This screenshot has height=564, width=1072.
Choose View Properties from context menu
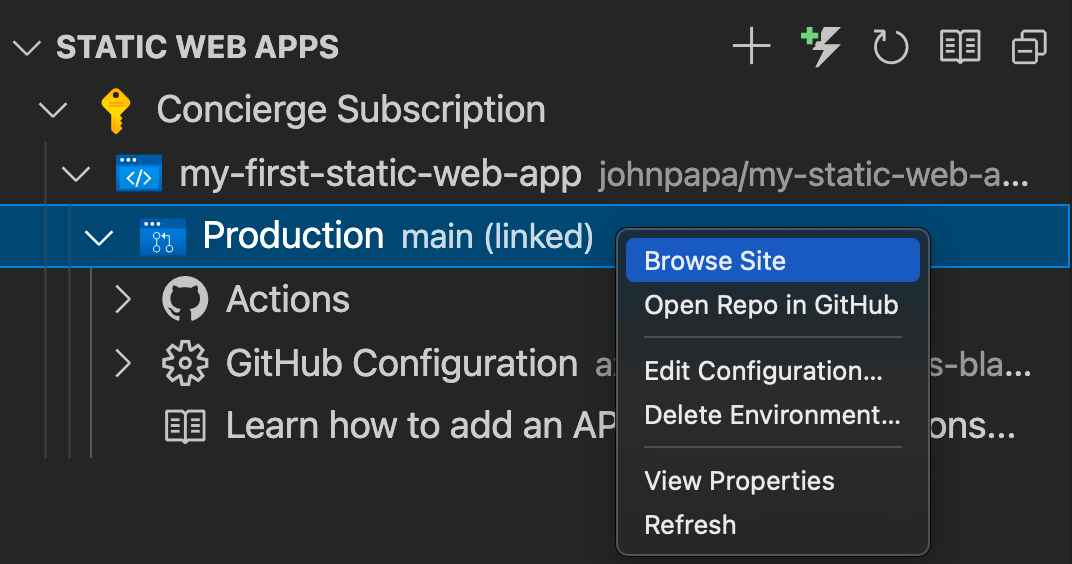click(773, 481)
